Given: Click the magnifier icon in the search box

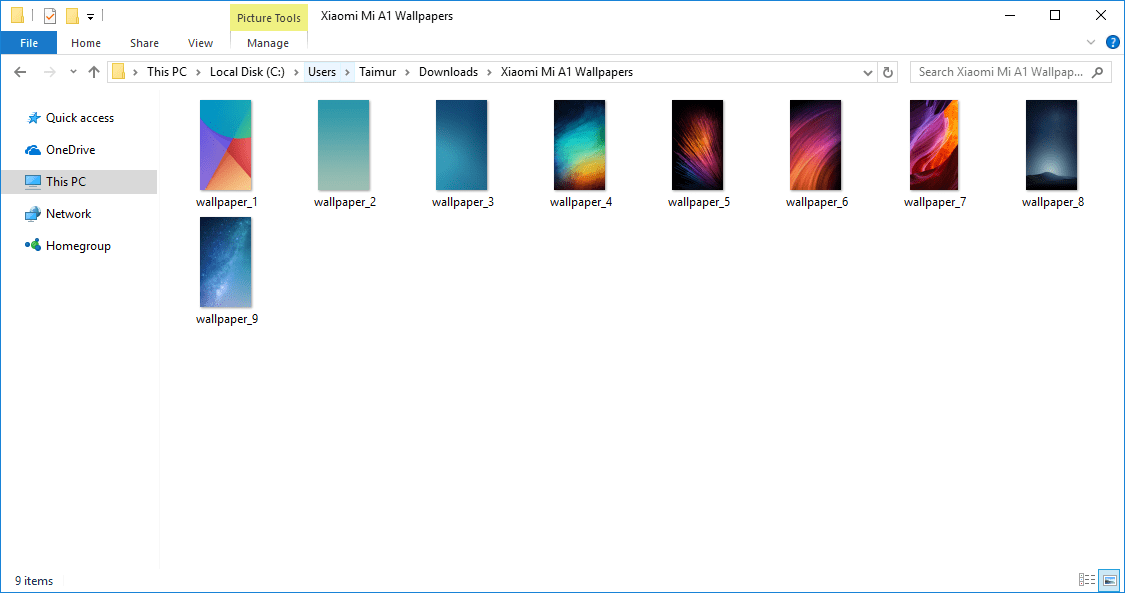Looking at the screenshot, I should point(1098,72).
